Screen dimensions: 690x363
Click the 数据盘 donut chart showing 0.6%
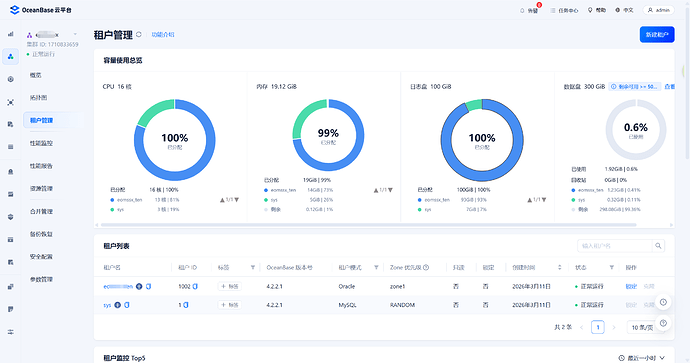[636, 130]
